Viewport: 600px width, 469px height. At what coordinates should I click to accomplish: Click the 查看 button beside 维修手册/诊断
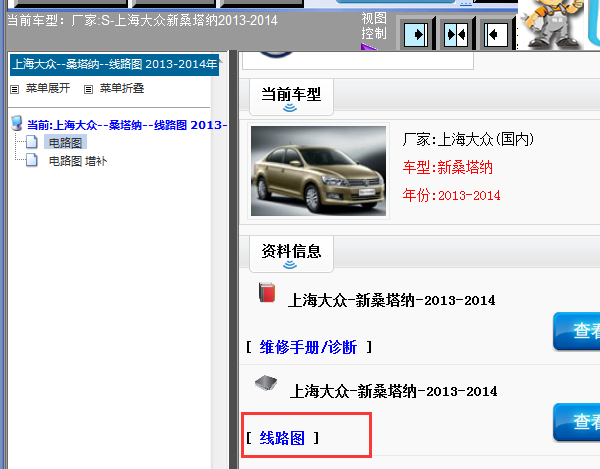tap(577, 331)
